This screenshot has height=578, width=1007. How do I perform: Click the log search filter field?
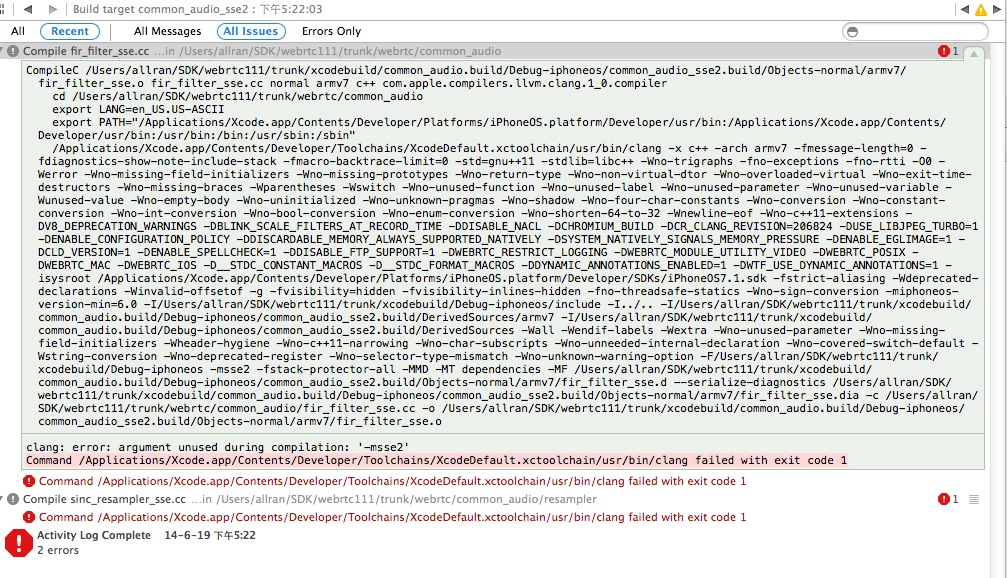point(920,31)
